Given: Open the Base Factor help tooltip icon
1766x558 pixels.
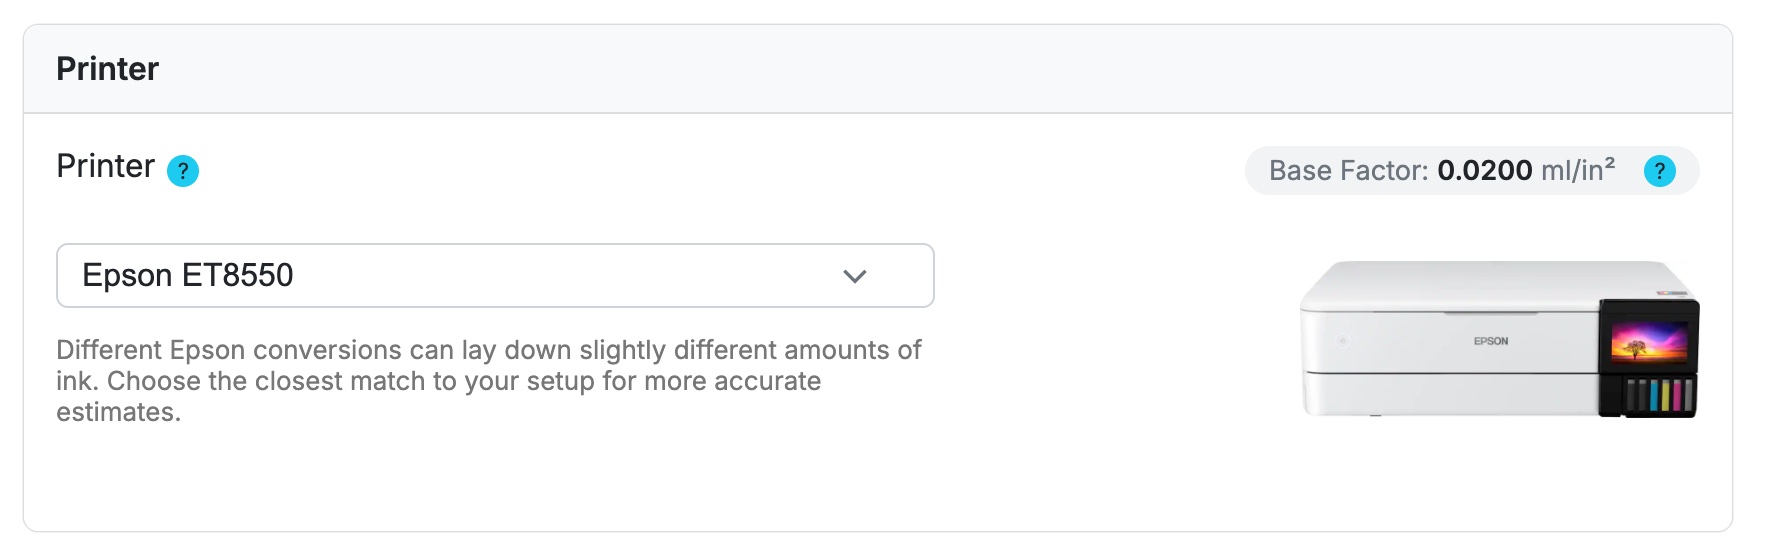Looking at the screenshot, I should (x=1659, y=171).
